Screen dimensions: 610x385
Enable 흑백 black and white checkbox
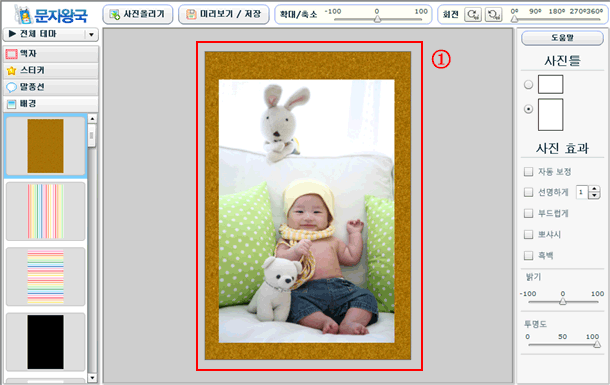point(528,256)
